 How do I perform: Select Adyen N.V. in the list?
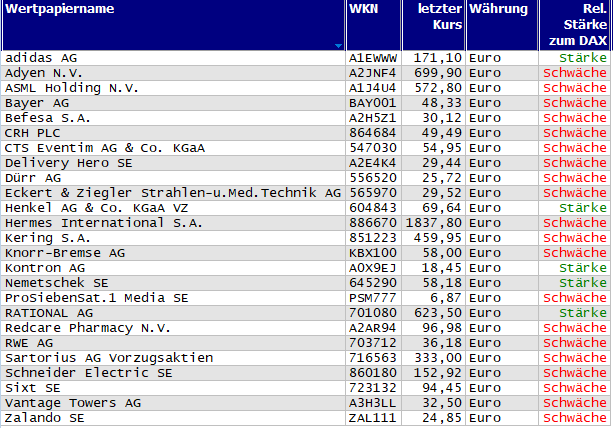[44, 73]
